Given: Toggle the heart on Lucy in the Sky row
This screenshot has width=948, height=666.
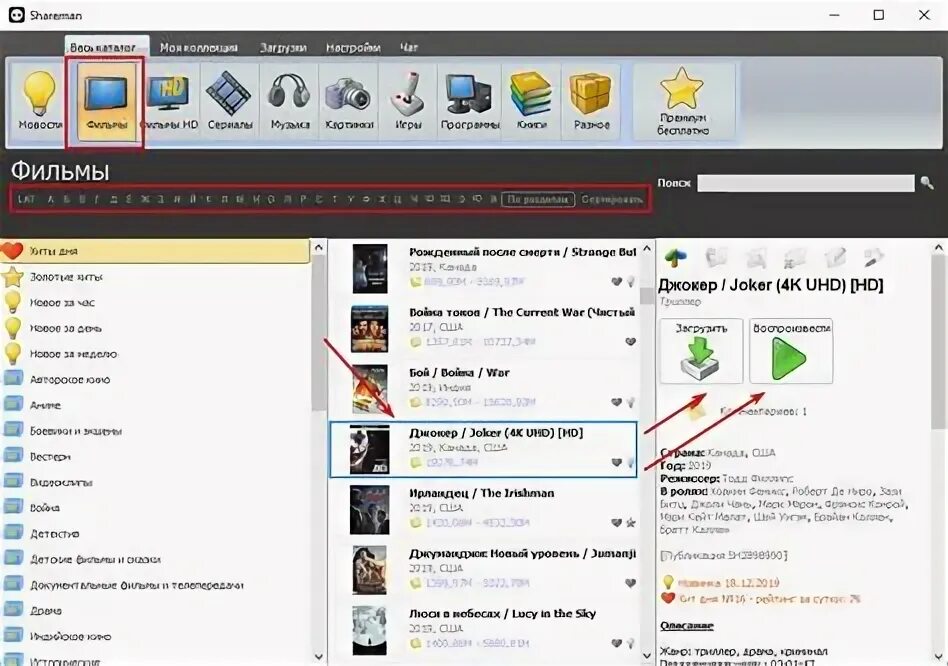Looking at the screenshot, I should [617, 644].
